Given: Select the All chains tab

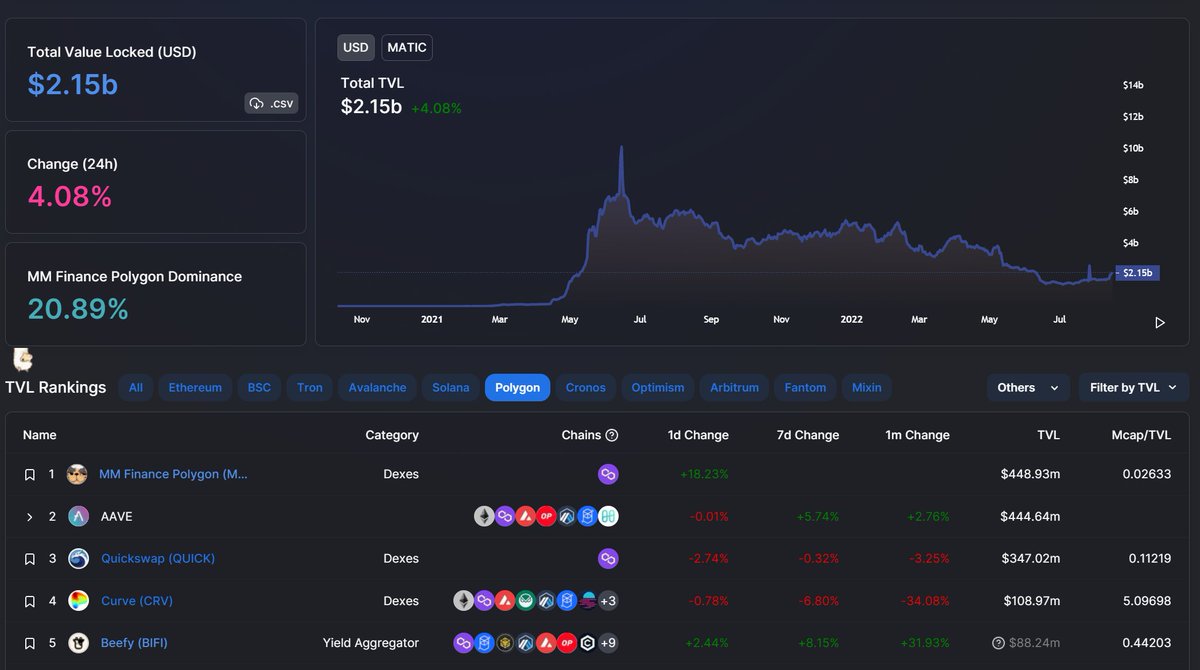Looking at the screenshot, I should 136,387.
